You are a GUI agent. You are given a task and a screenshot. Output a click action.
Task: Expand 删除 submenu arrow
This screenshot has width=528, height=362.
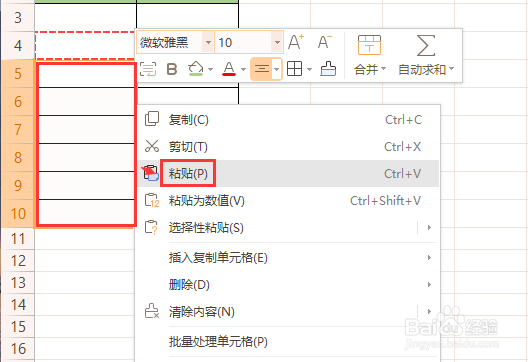[429, 285]
